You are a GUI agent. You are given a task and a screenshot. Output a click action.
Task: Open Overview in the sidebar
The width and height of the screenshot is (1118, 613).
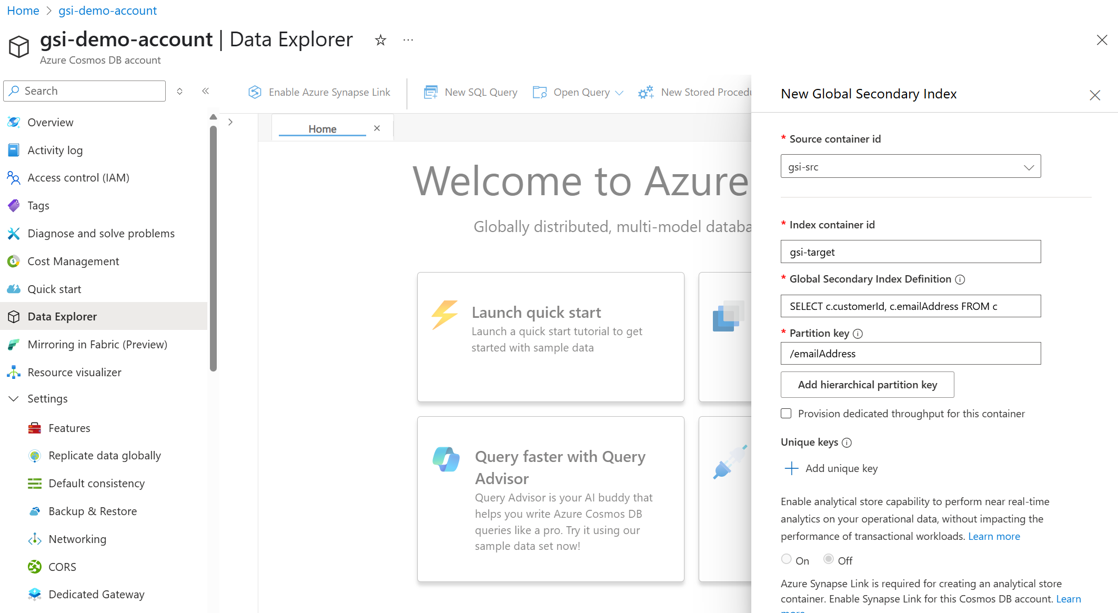(x=50, y=123)
